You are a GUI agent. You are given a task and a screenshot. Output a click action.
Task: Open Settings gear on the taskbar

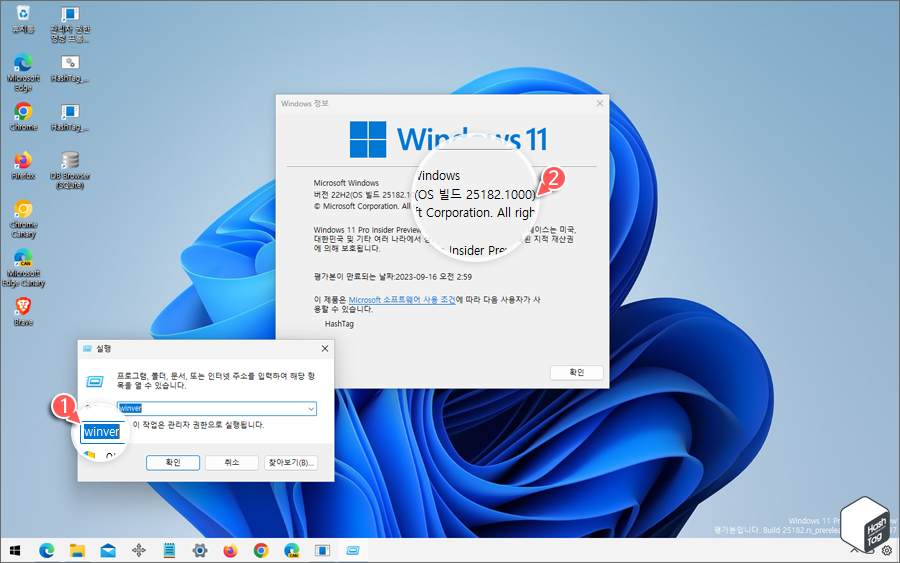(x=200, y=551)
